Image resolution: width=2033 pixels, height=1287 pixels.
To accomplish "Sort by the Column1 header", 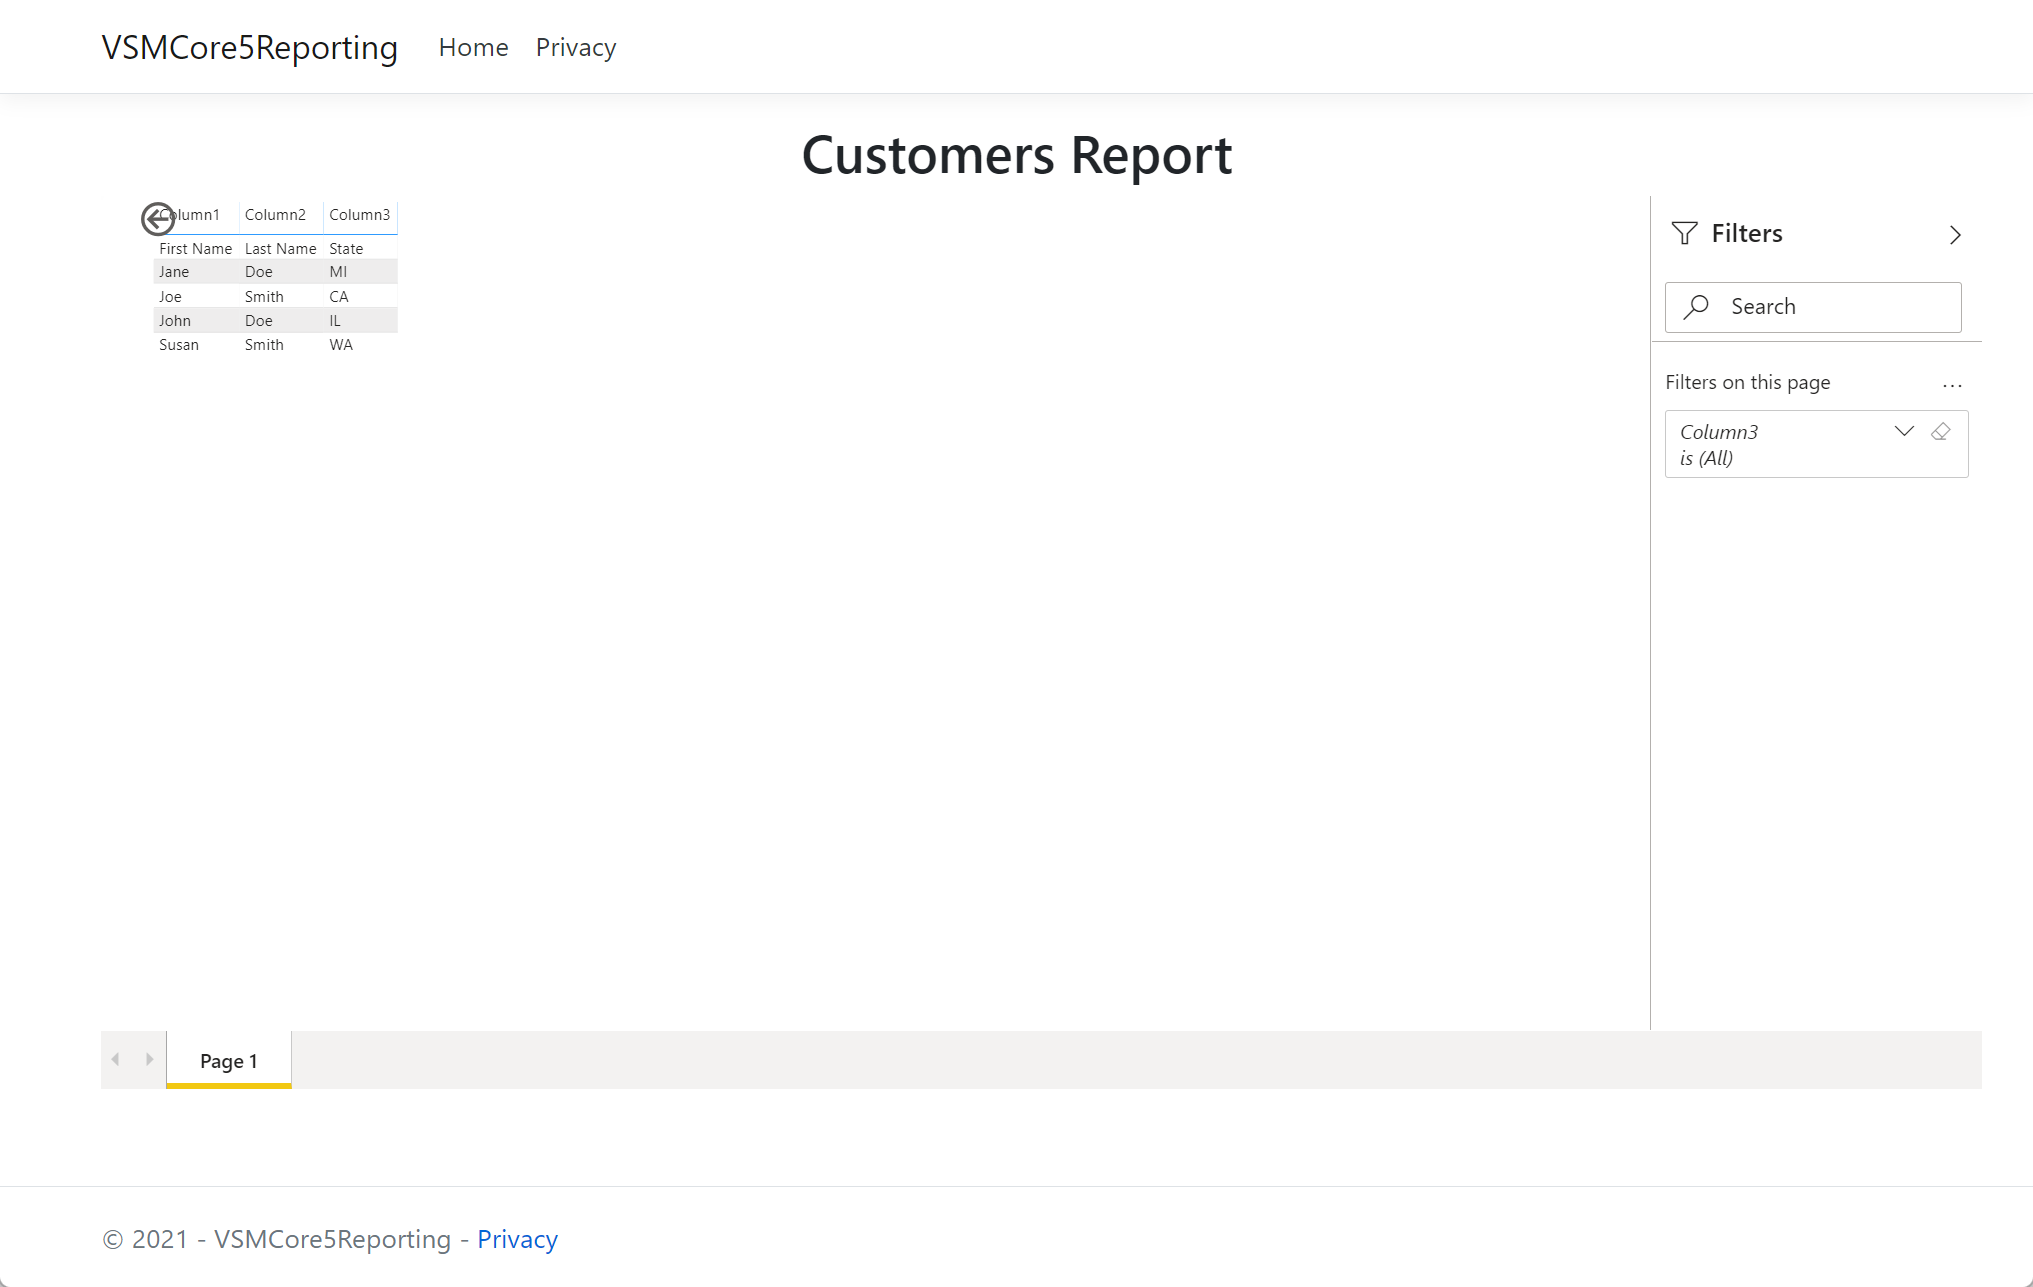I will 200,215.
